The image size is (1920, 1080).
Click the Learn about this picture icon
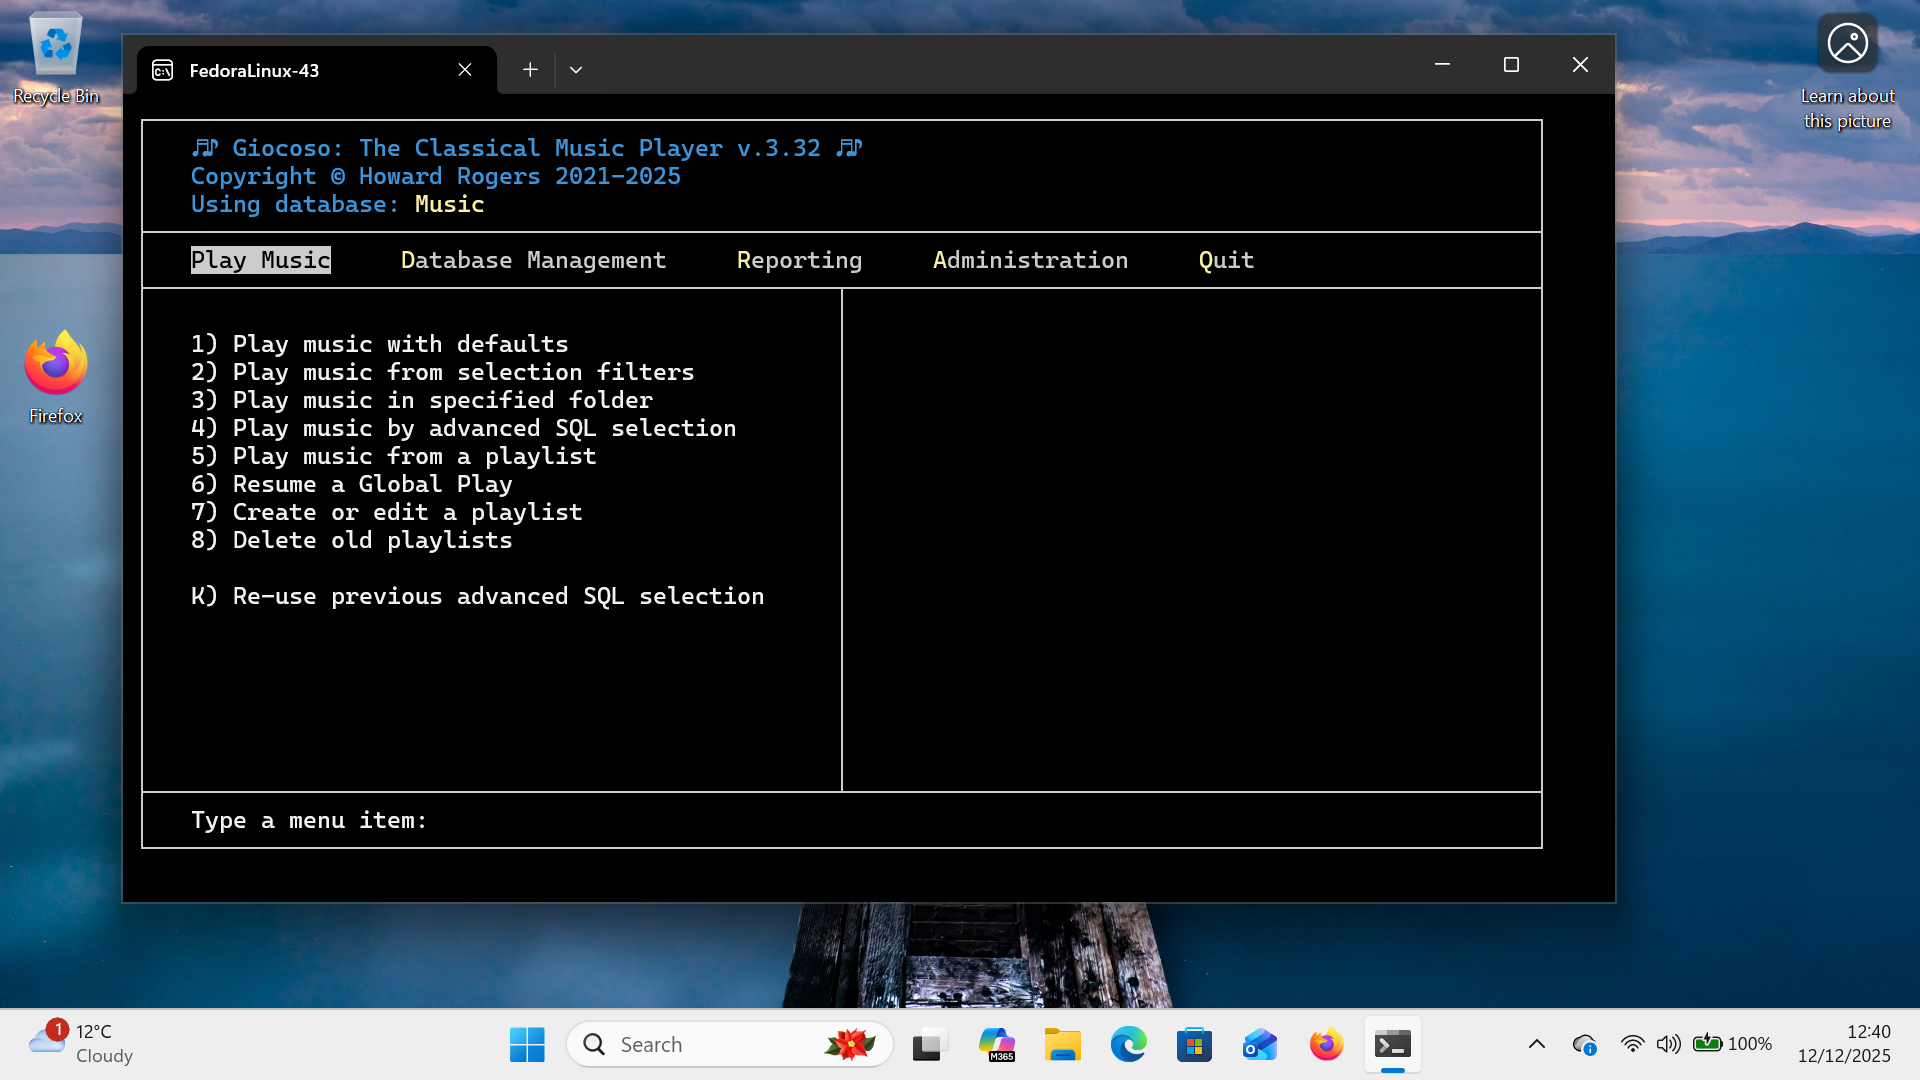1847,44
